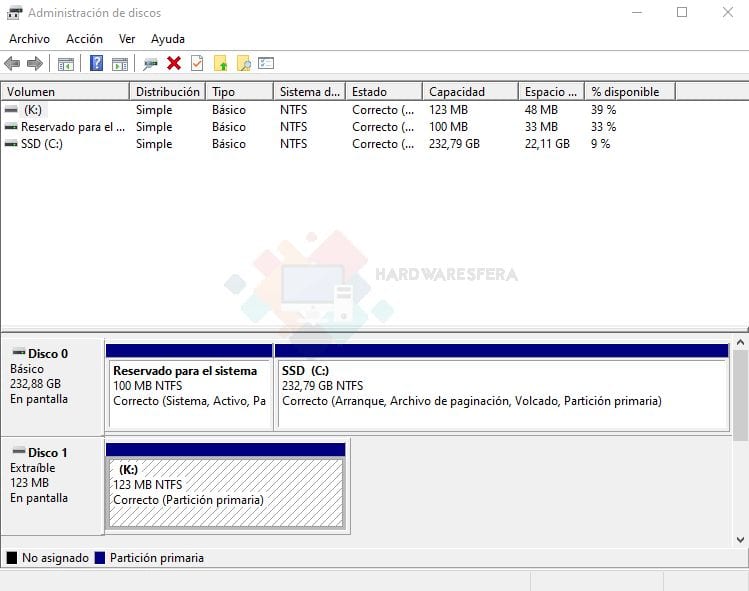Select 'Reservado para el sistema' partition block
The height and width of the screenshot is (591, 749).
189,387
